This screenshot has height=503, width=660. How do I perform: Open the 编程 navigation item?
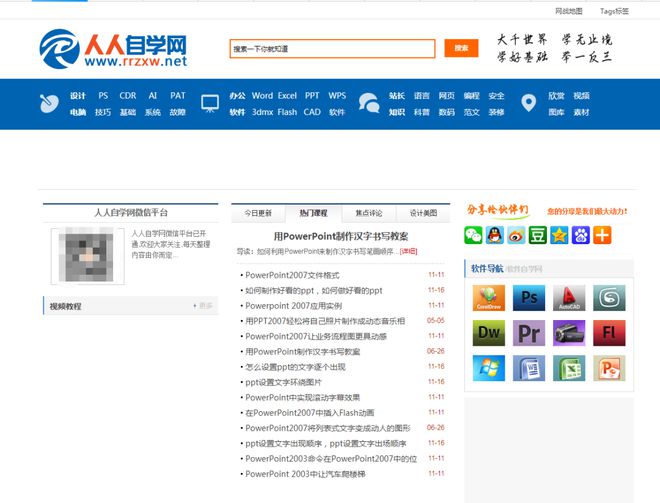point(471,96)
